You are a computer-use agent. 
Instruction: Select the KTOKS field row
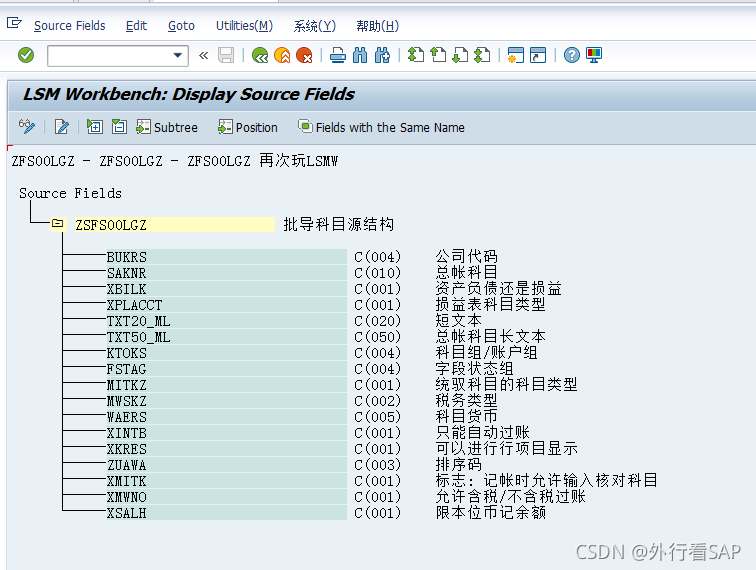[x=227, y=353]
